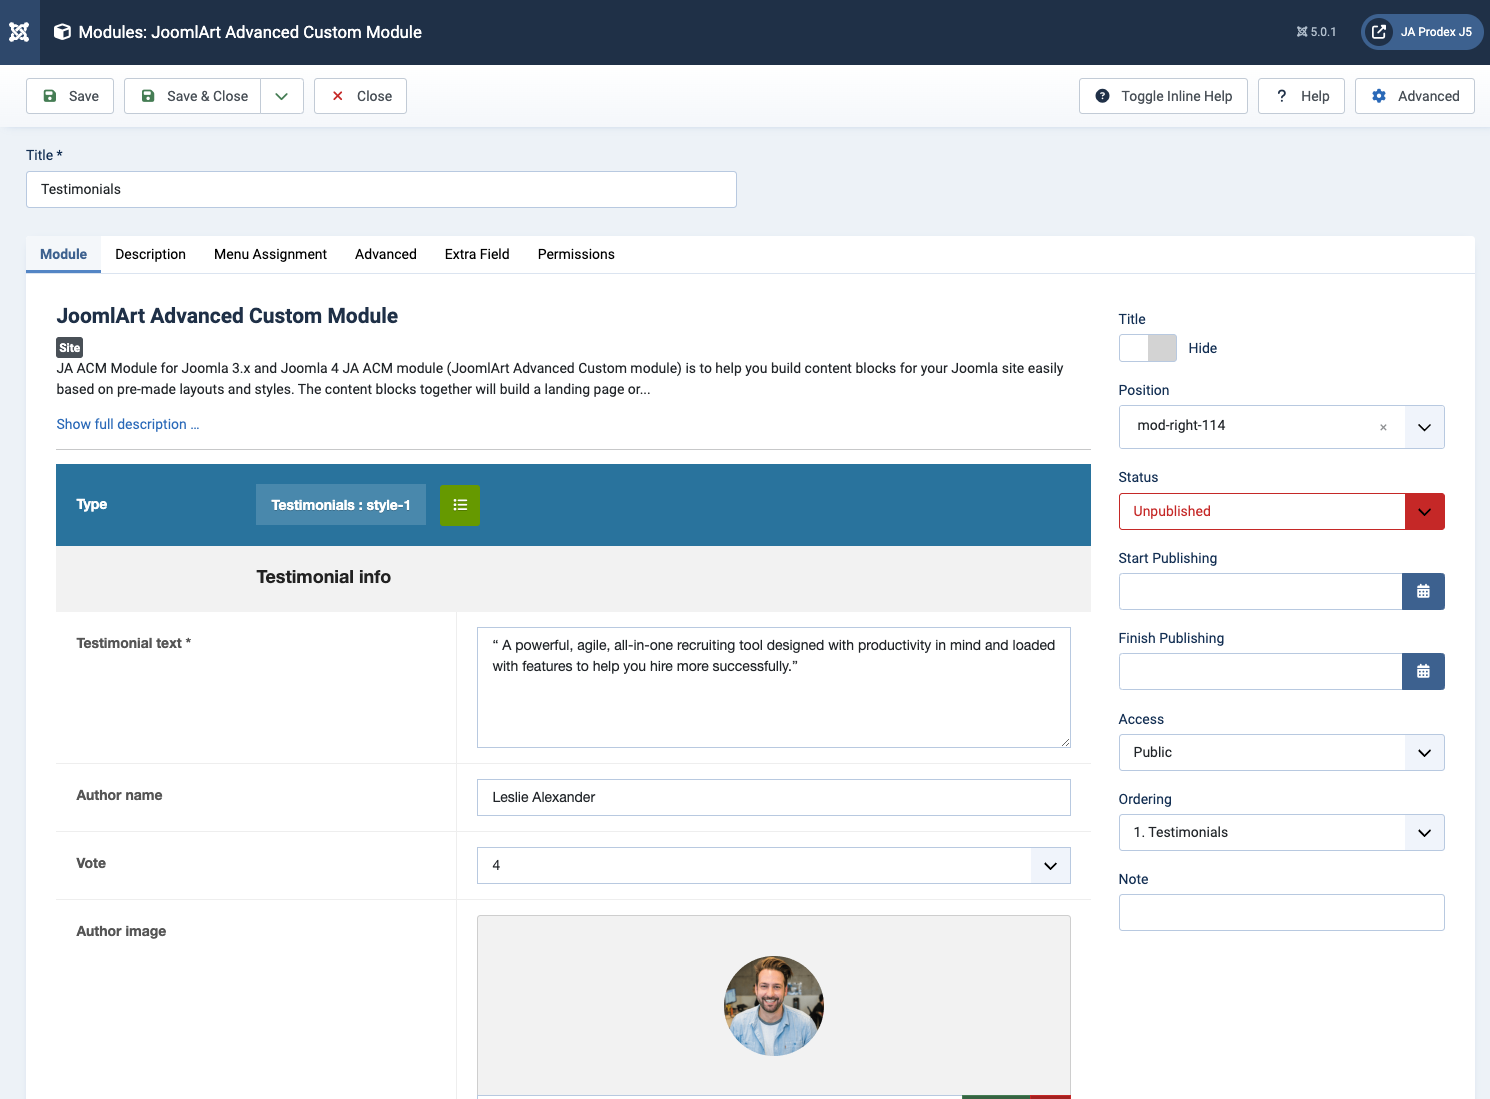Click the Close button
Image resolution: width=1490 pixels, height=1099 pixels.
[360, 96]
